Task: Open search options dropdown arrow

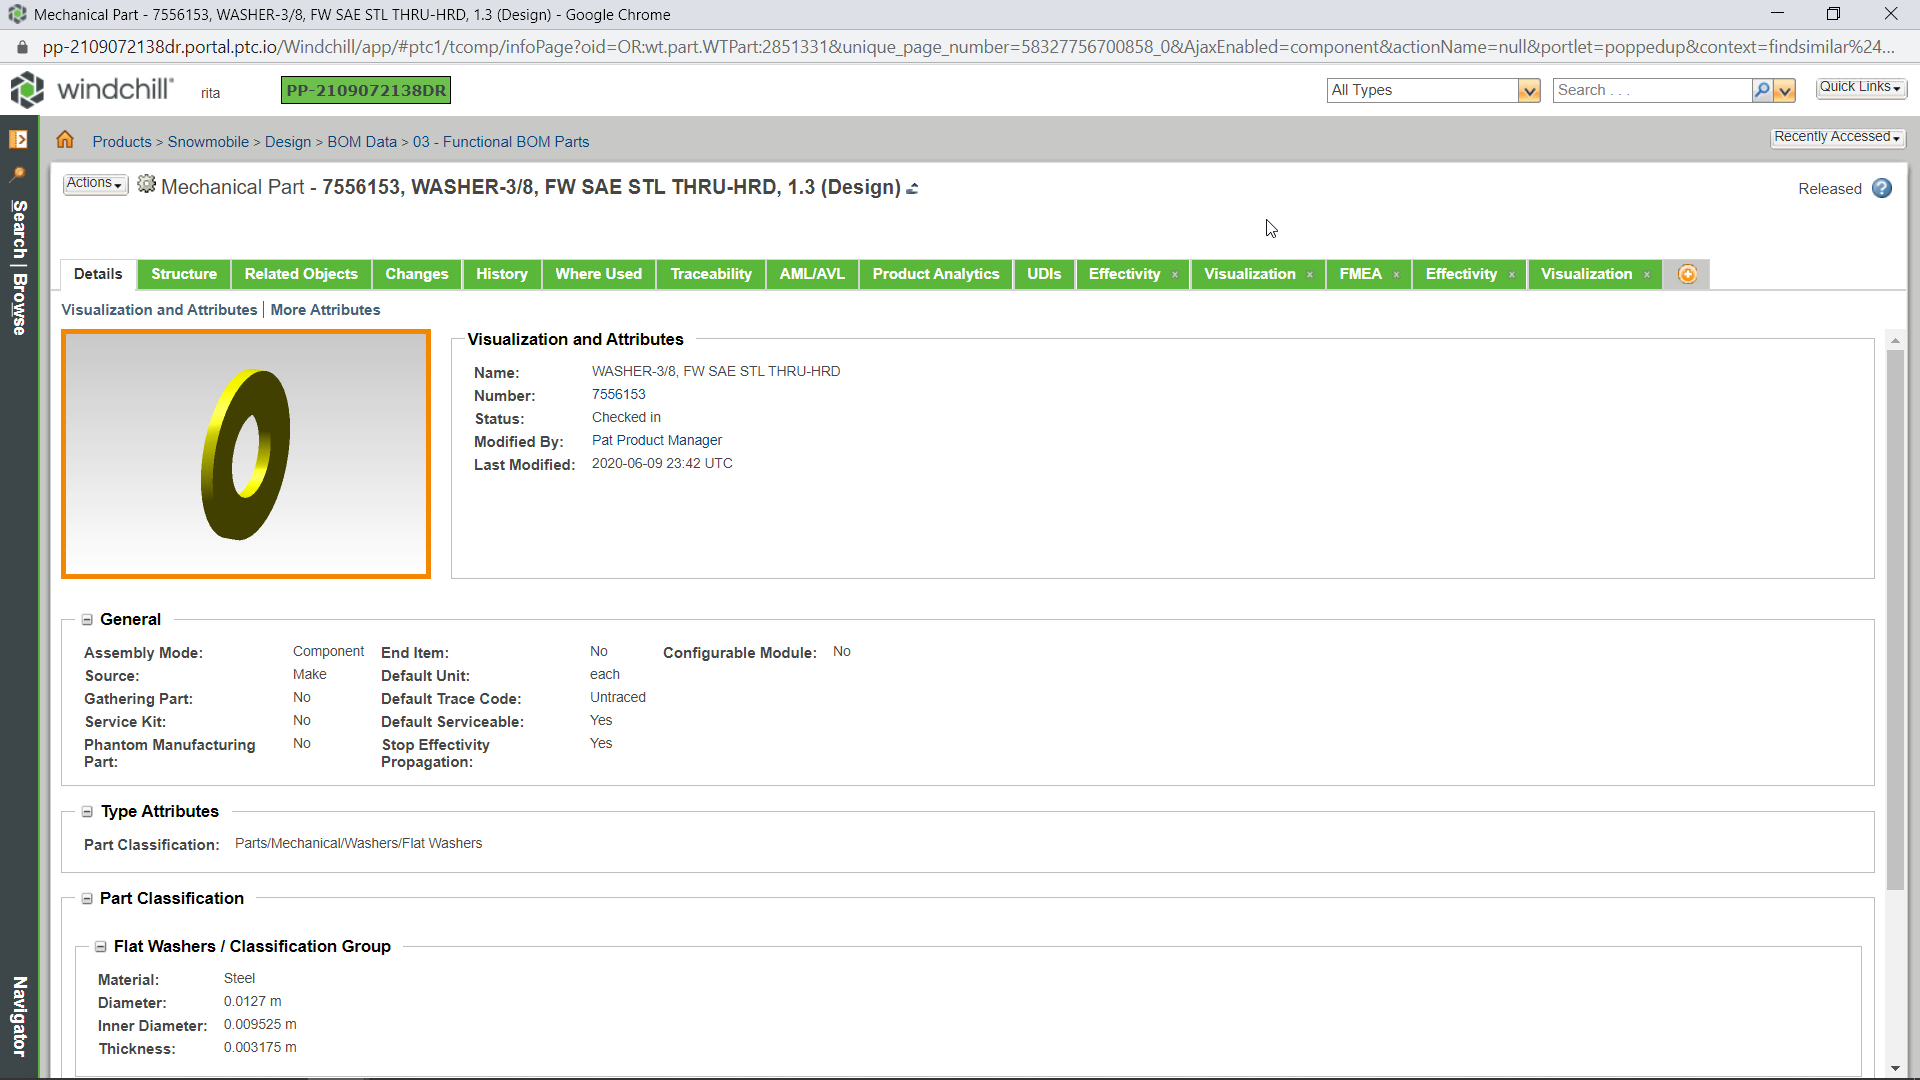Action: 1785,91
